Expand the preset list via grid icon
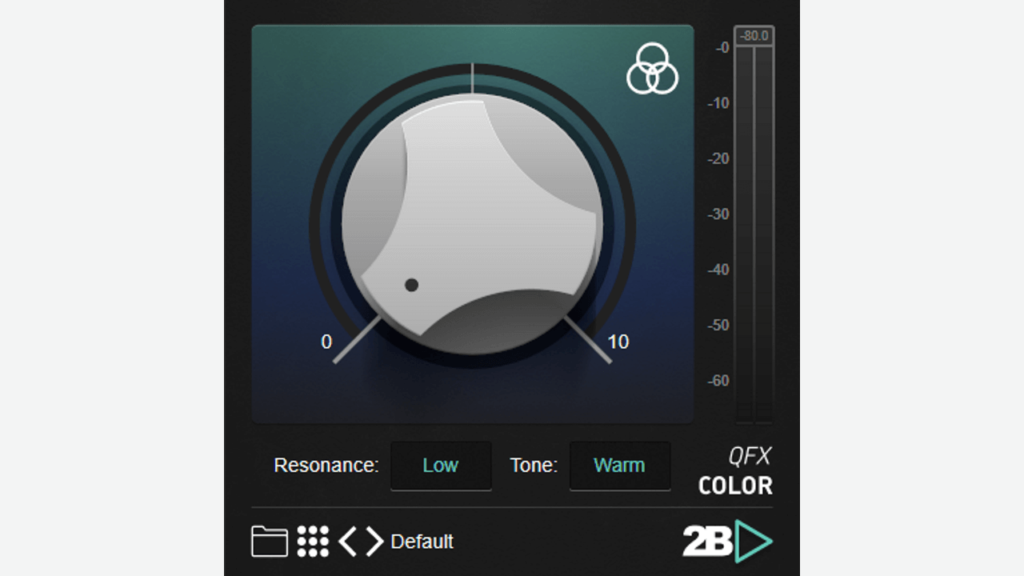Viewport: 1024px width, 576px height. (x=312, y=541)
